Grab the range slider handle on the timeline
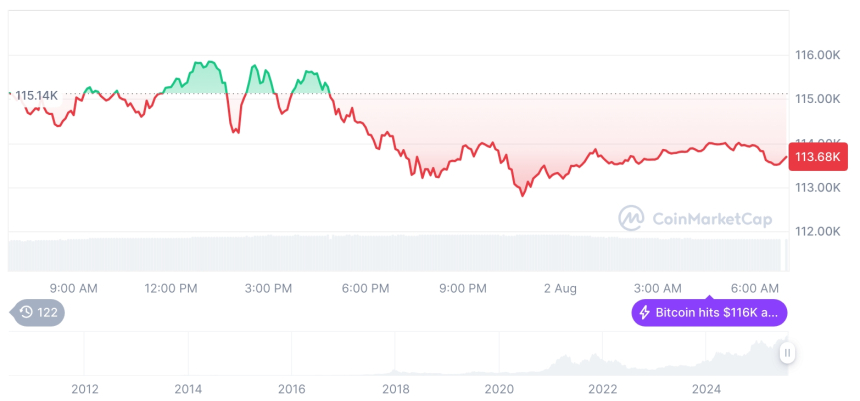Viewport: 860px width, 401px height. tap(788, 352)
